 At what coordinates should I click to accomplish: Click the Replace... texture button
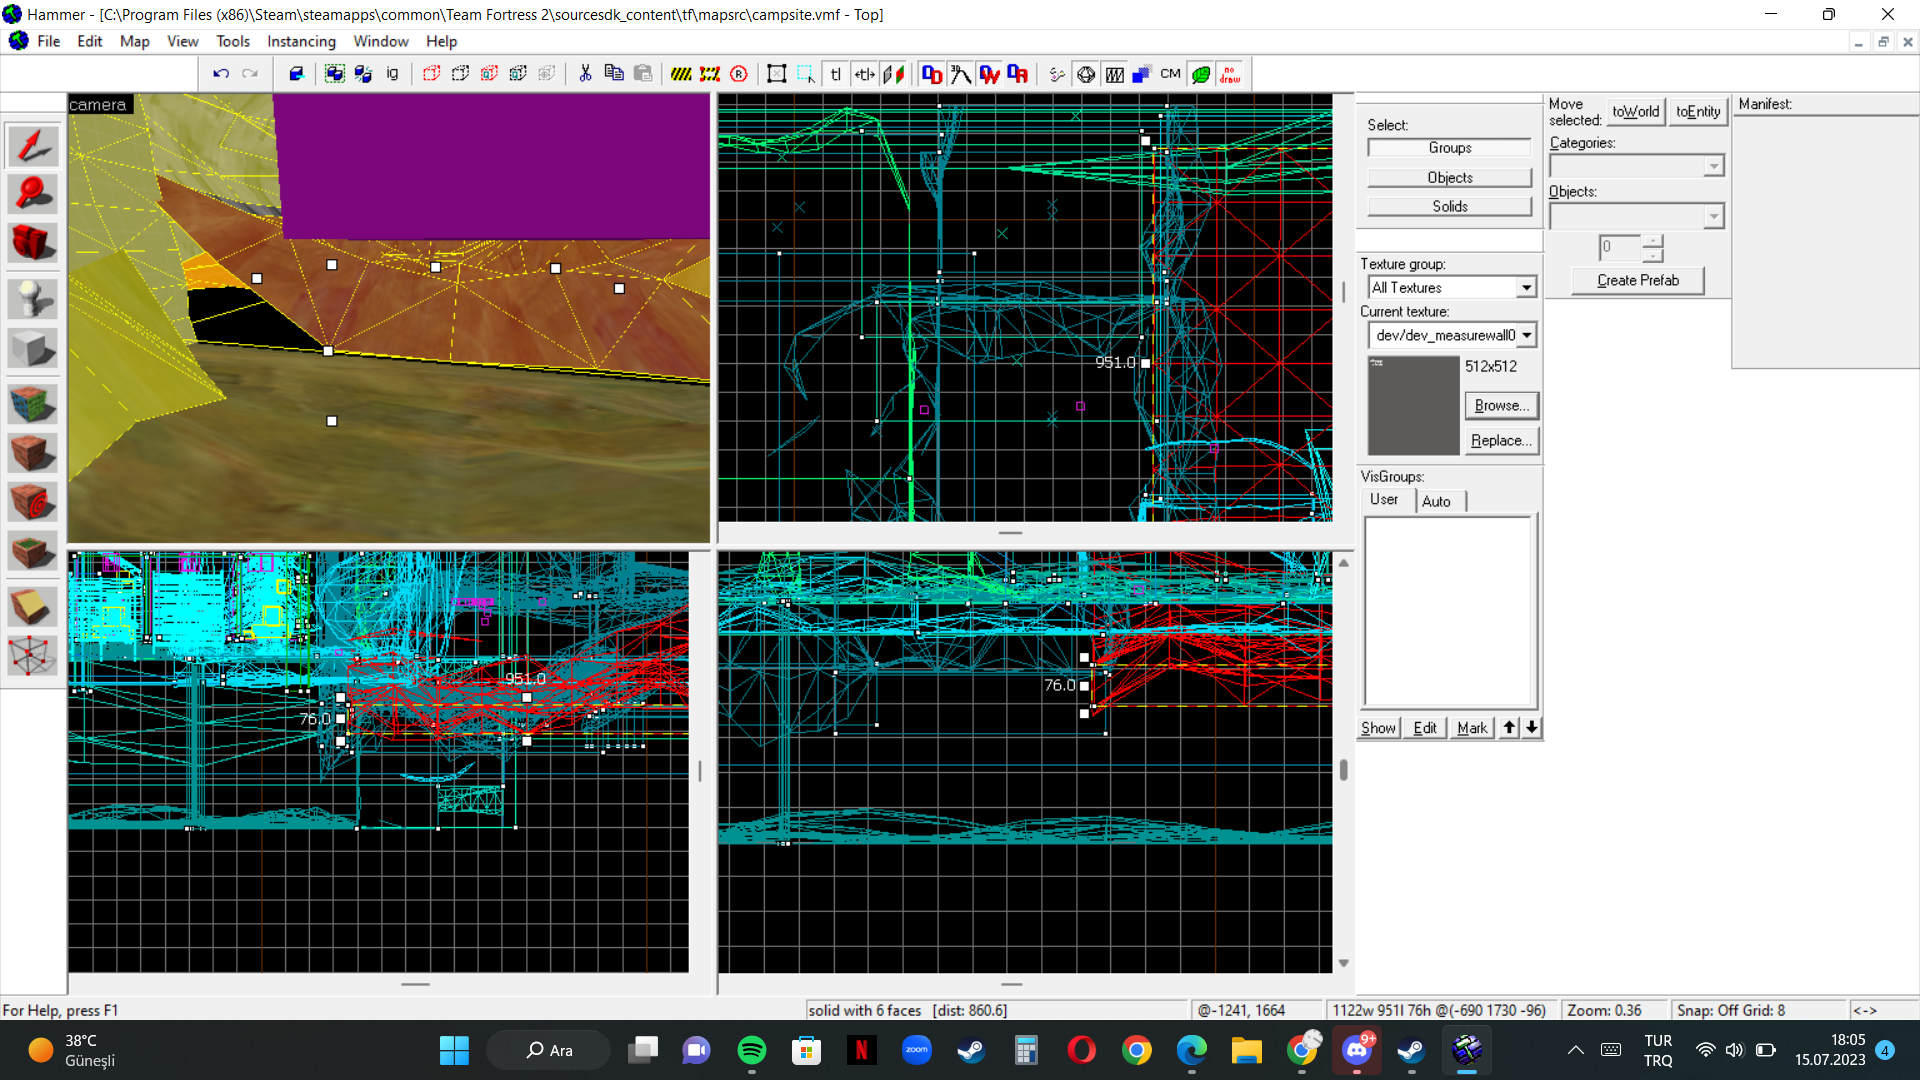click(1502, 441)
